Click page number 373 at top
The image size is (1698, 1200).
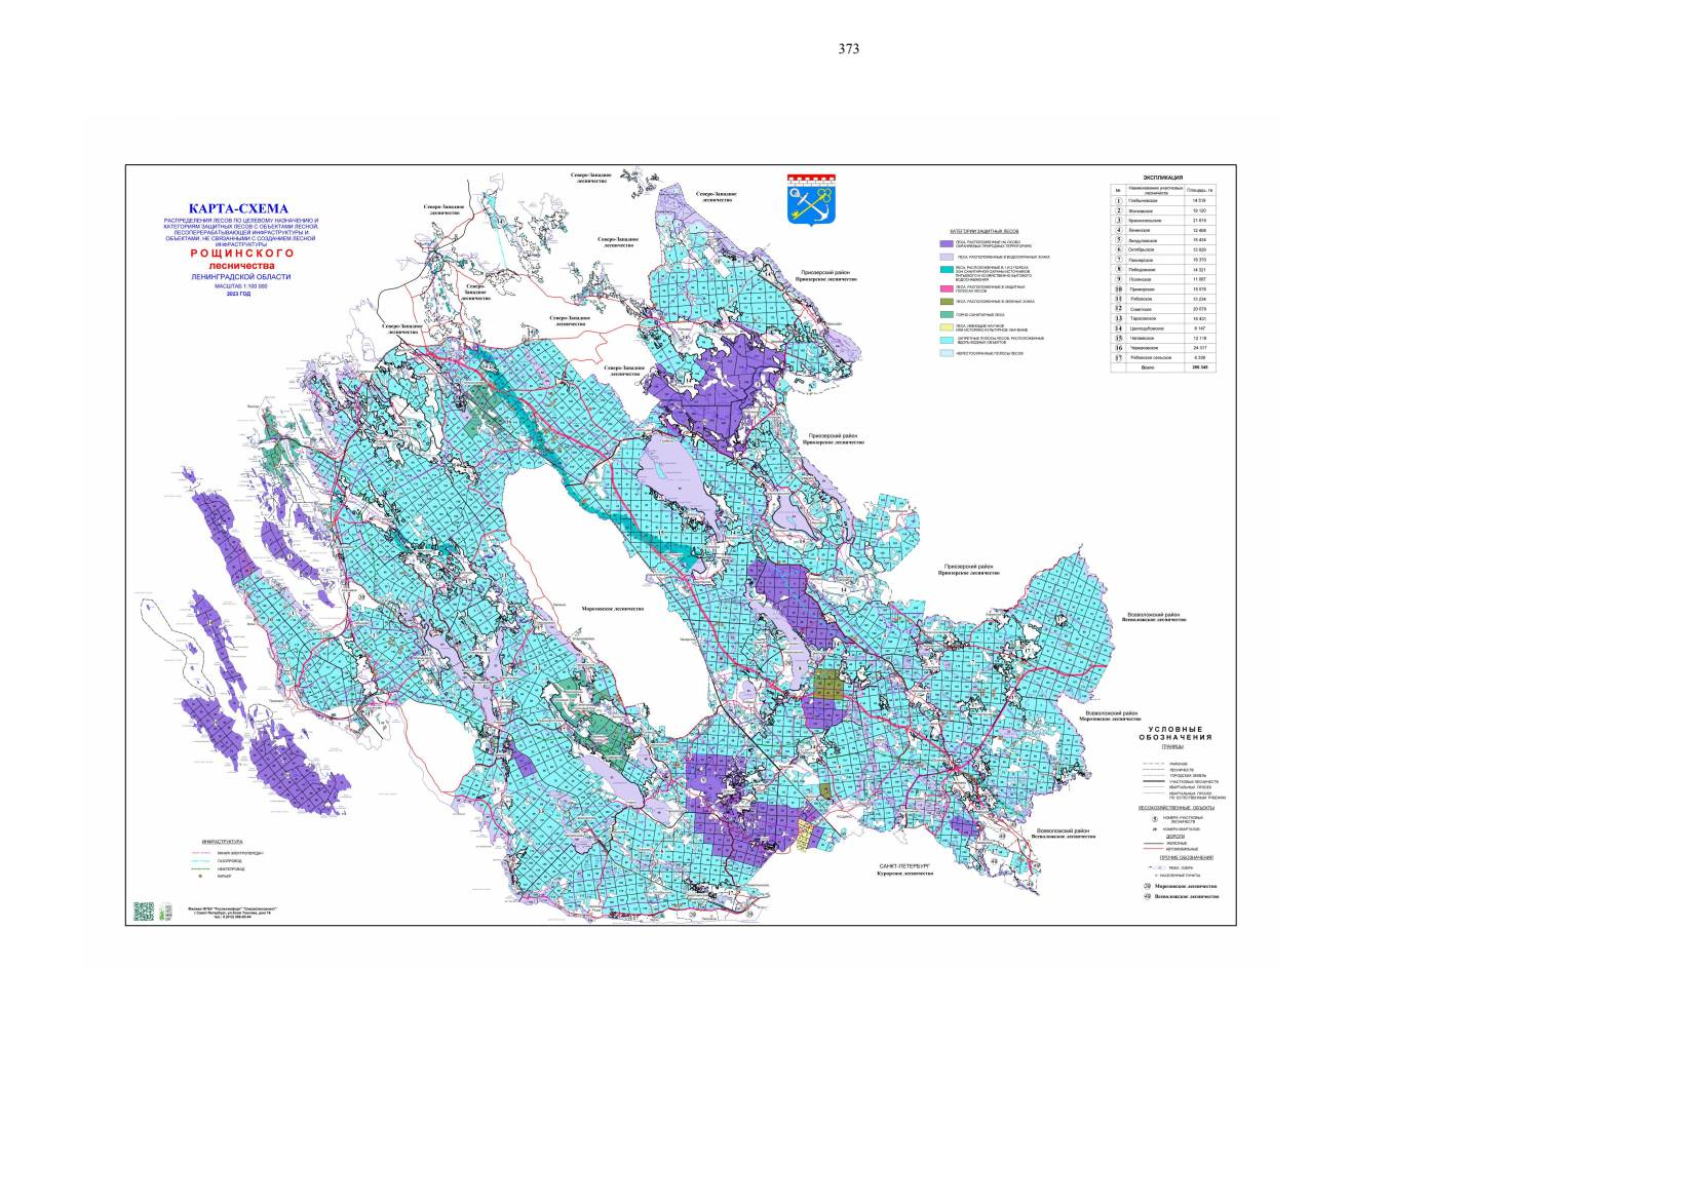(x=849, y=48)
